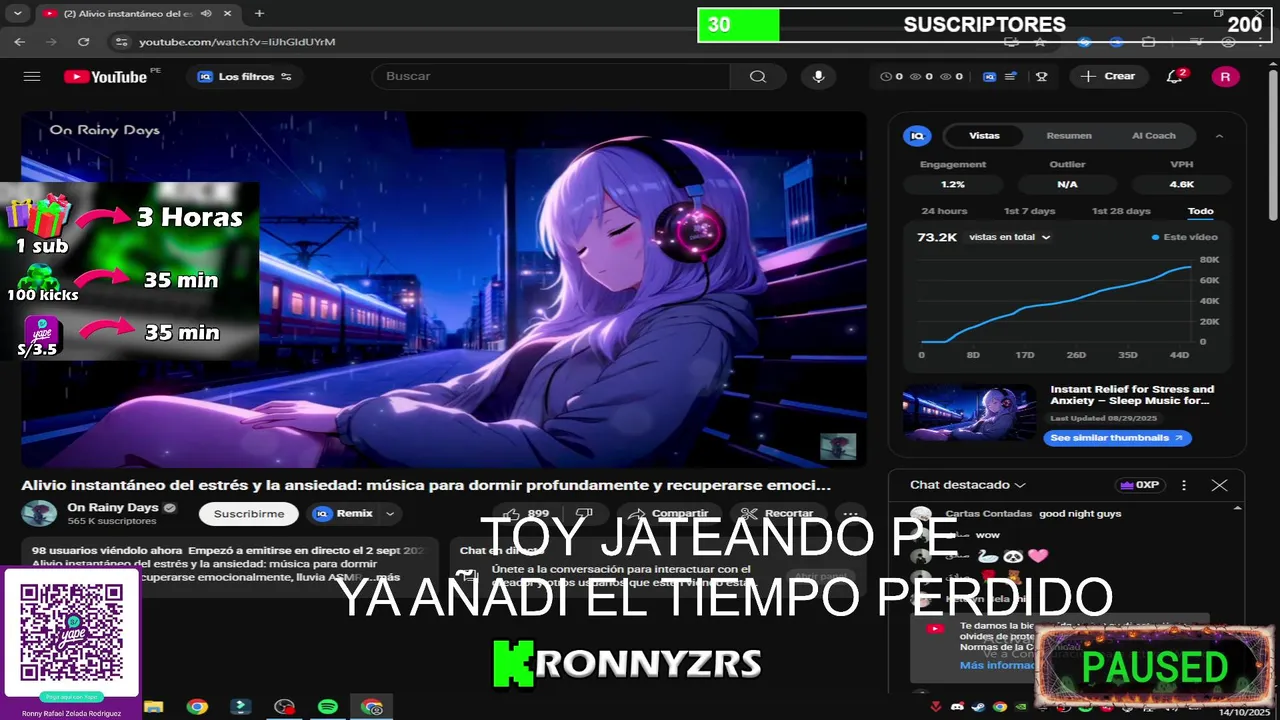Open the Chat destacado dropdown
The image size is (1280, 720).
(x=967, y=485)
